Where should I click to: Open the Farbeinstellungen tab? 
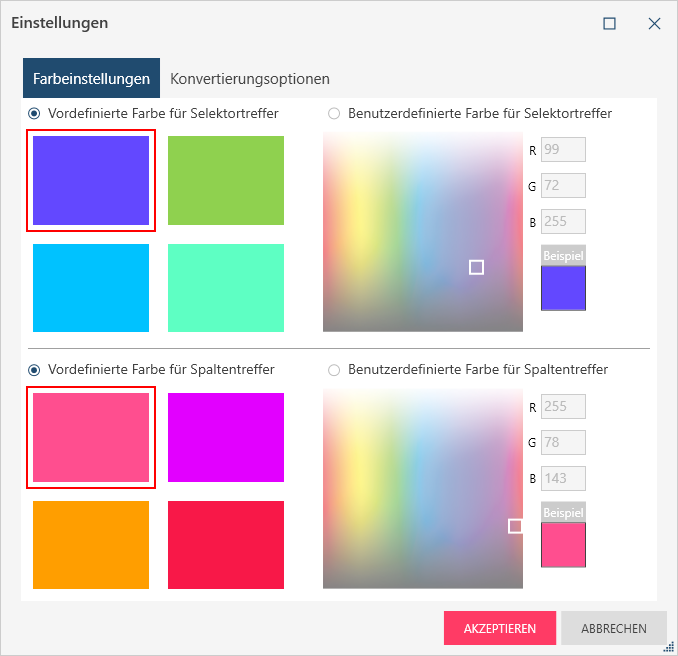pyautogui.click(x=91, y=78)
